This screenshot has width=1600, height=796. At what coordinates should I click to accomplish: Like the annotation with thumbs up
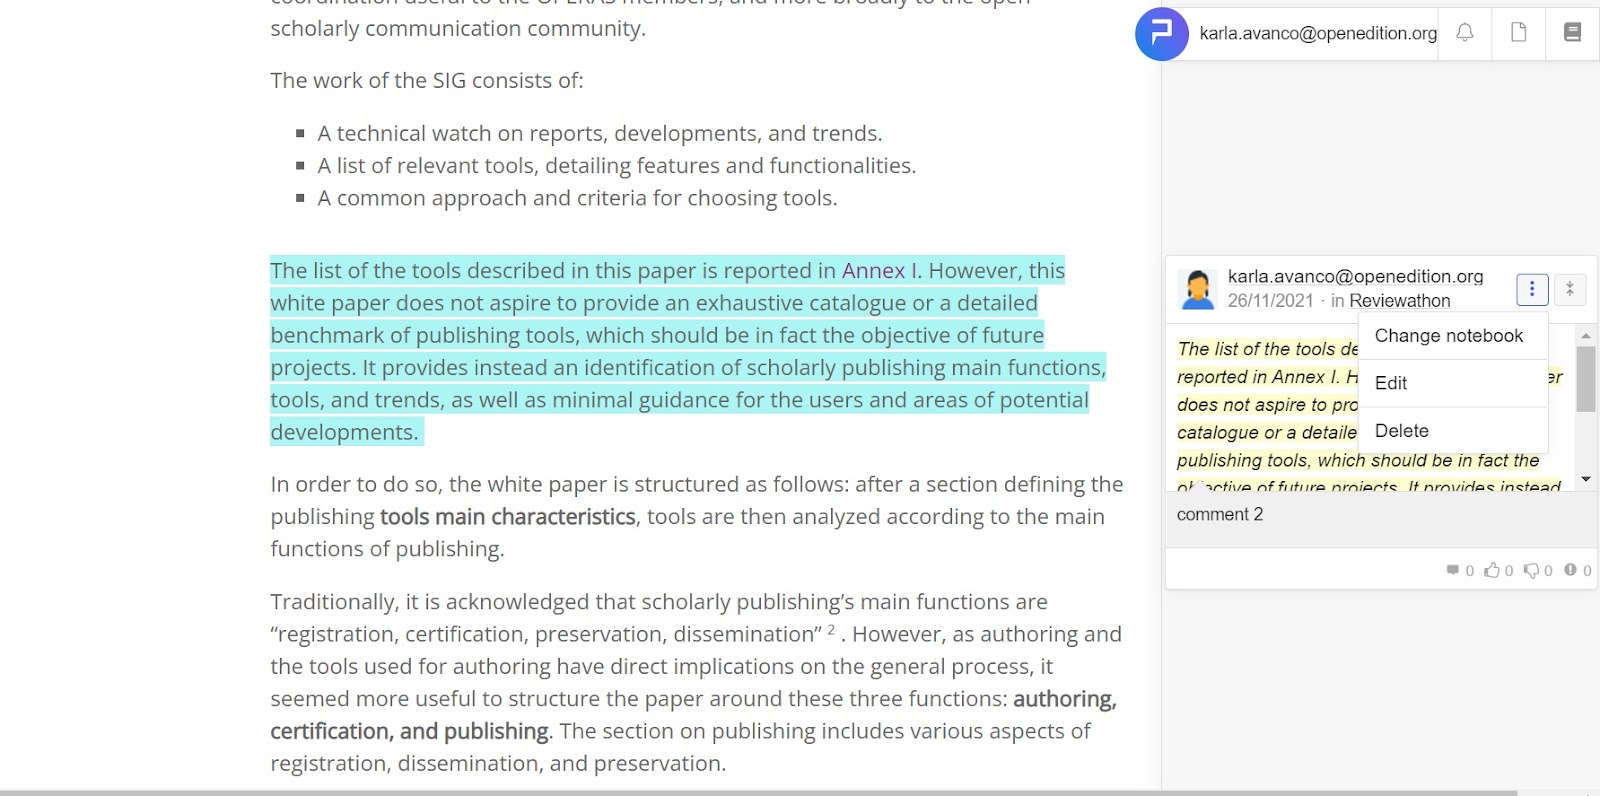[1492, 570]
